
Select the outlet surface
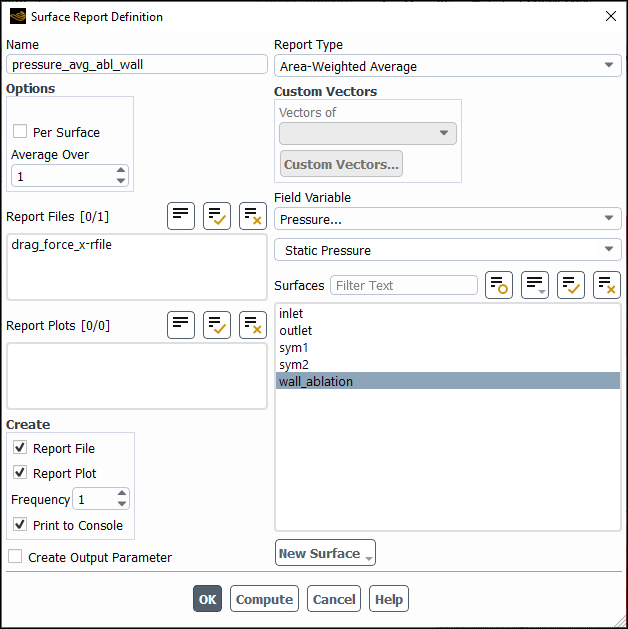448,331
